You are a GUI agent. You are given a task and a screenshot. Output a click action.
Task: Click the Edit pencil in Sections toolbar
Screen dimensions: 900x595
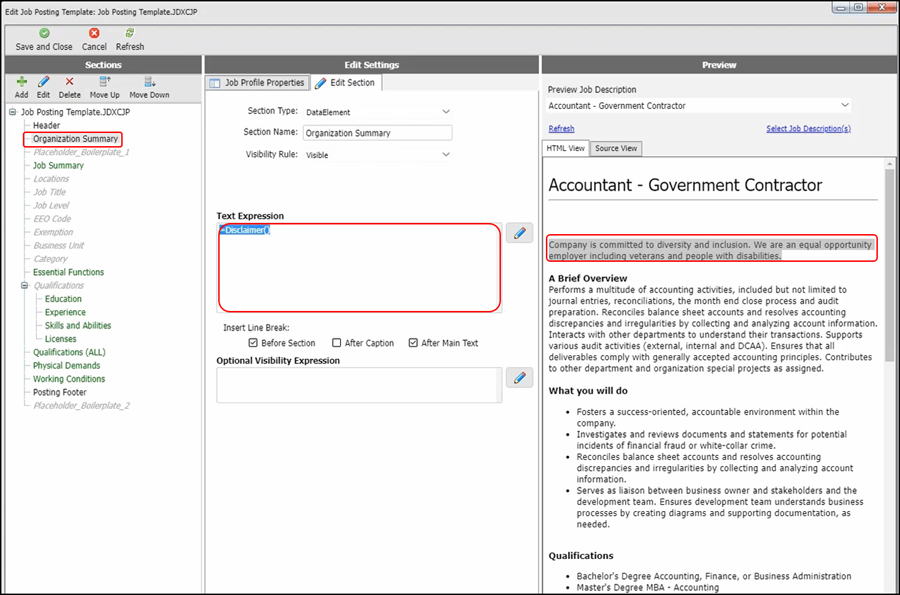coord(43,82)
